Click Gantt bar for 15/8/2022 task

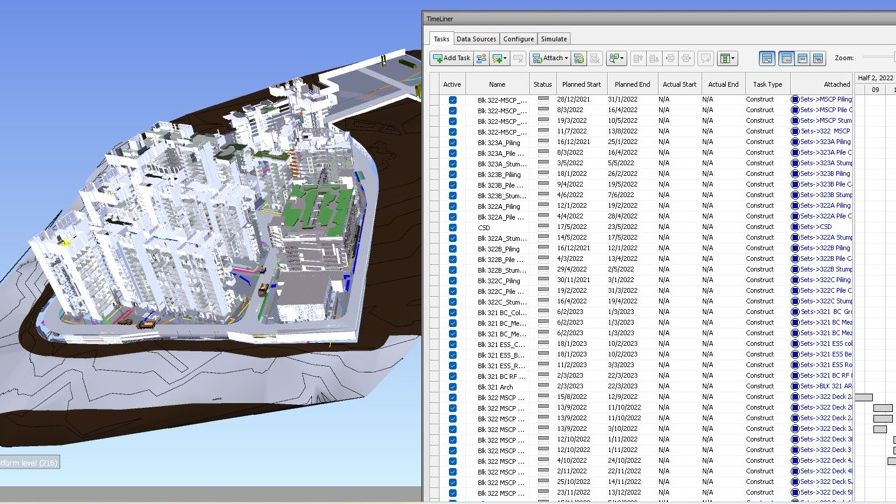863,397
